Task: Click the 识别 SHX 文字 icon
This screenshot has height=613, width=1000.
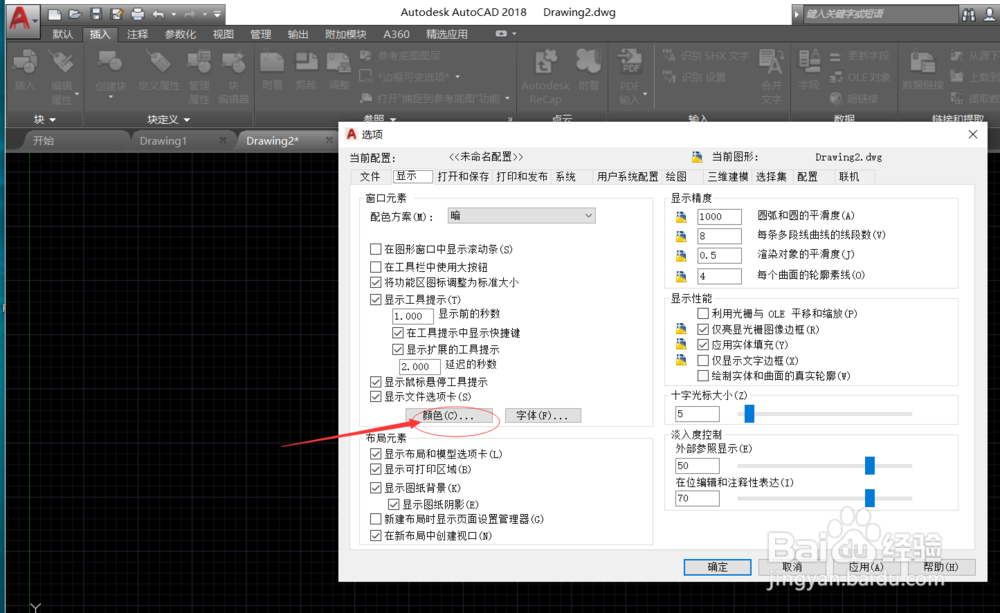Action: coord(669,56)
